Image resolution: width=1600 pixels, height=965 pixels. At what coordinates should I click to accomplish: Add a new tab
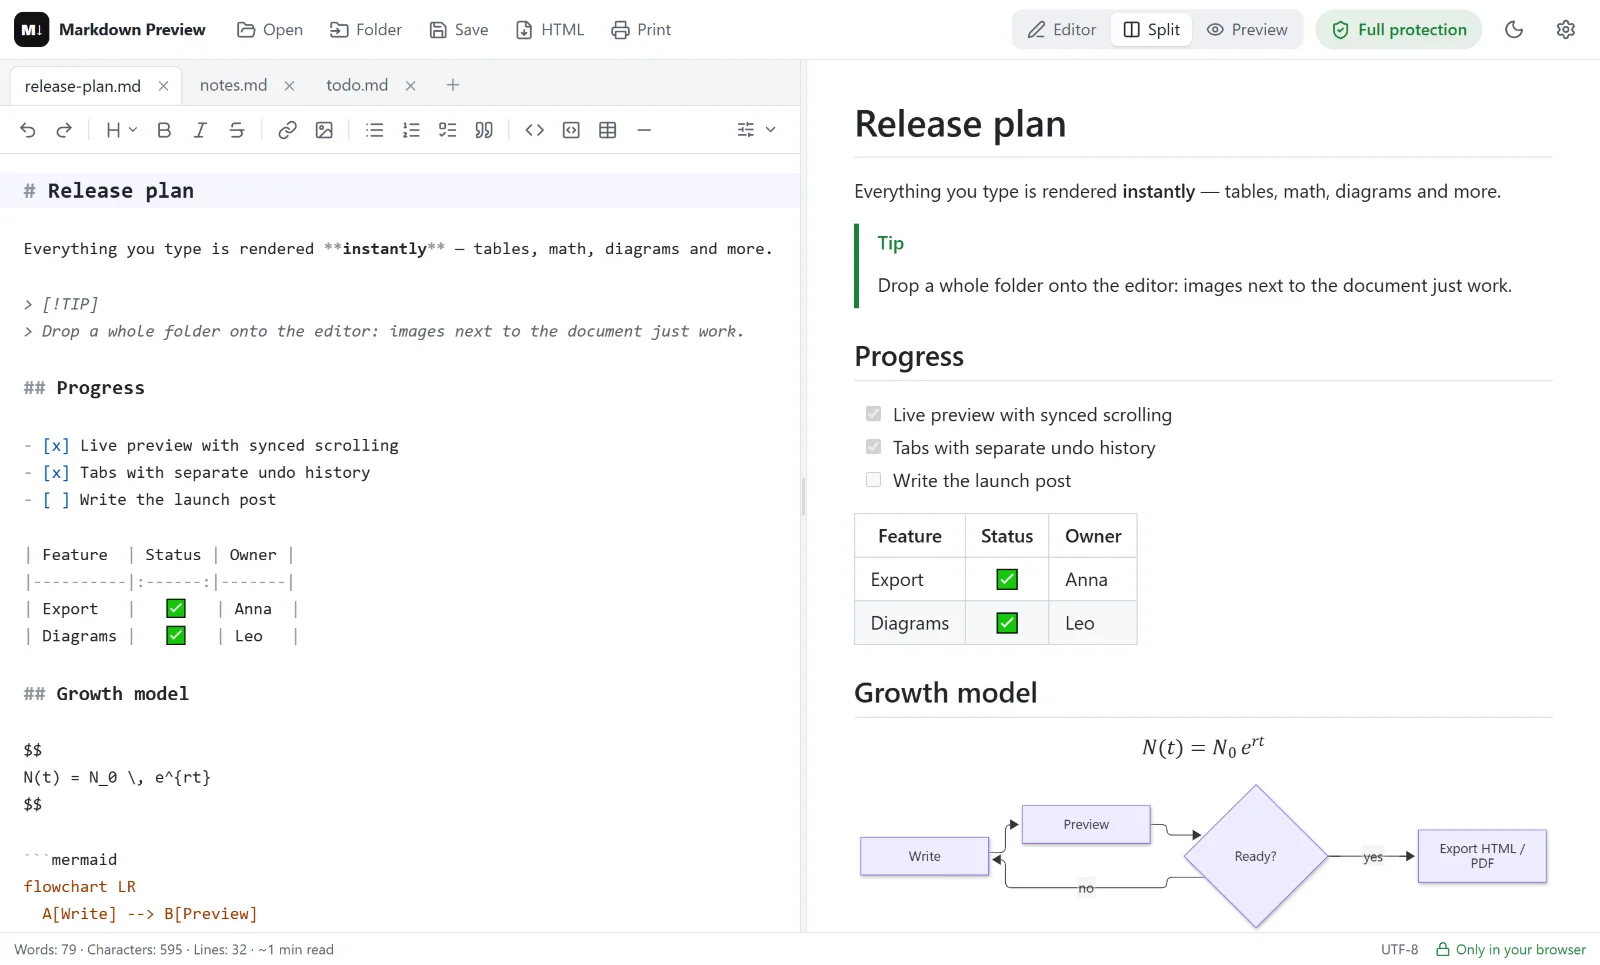pos(453,85)
